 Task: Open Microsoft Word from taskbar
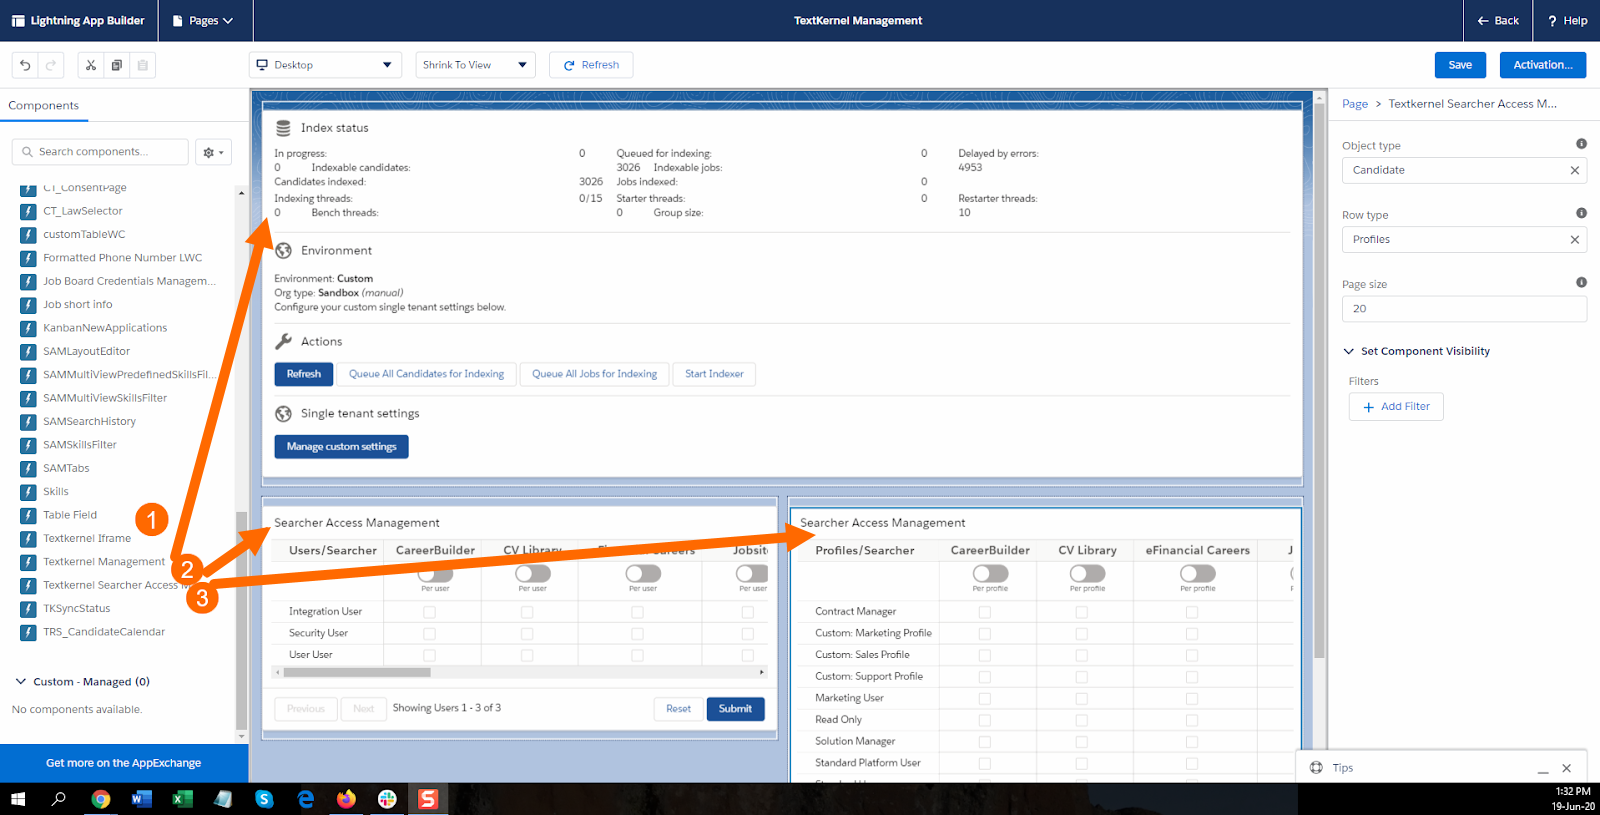tap(141, 799)
